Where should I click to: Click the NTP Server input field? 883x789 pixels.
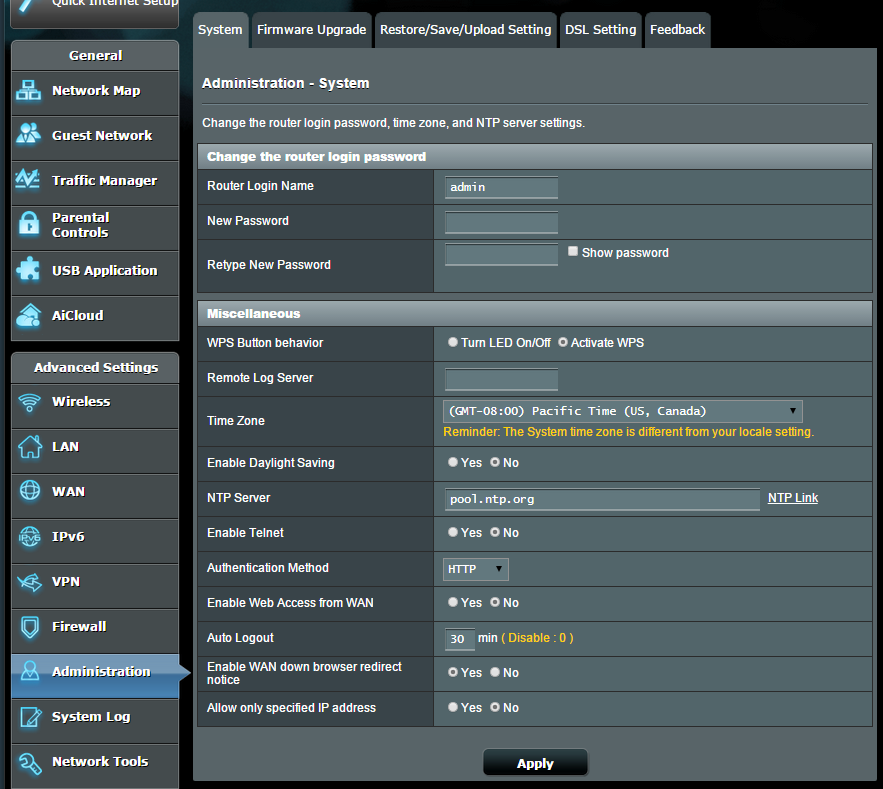click(602, 499)
